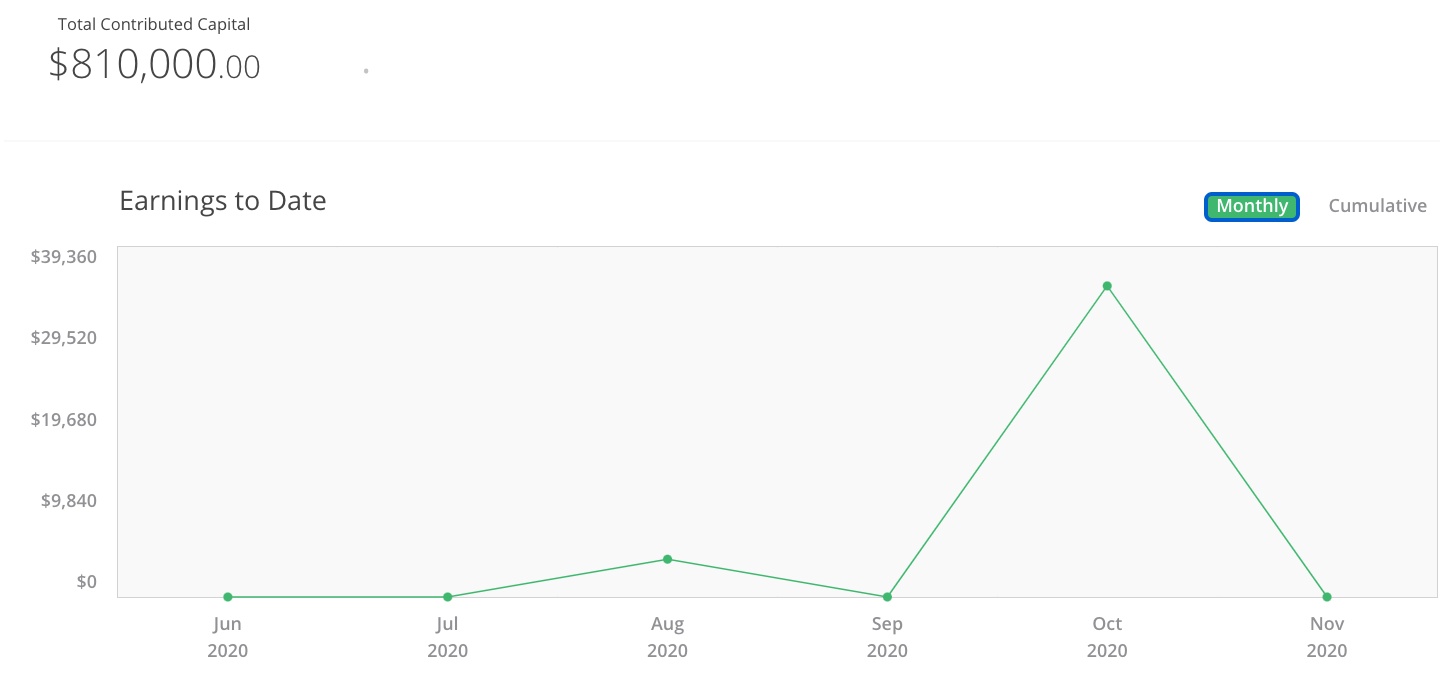
Task: Click the $19,680 y-axis label
Action: pyautogui.click(x=64, y=419)
